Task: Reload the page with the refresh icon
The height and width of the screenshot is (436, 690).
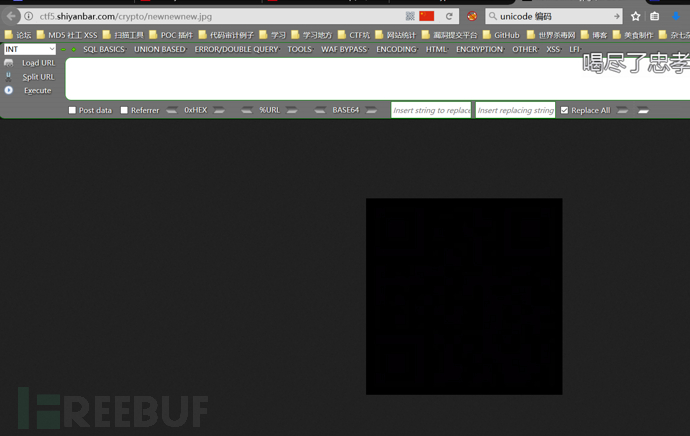Action: 449,16
